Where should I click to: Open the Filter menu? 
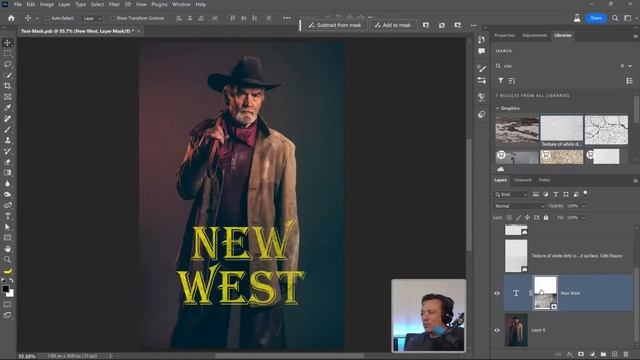114,4
